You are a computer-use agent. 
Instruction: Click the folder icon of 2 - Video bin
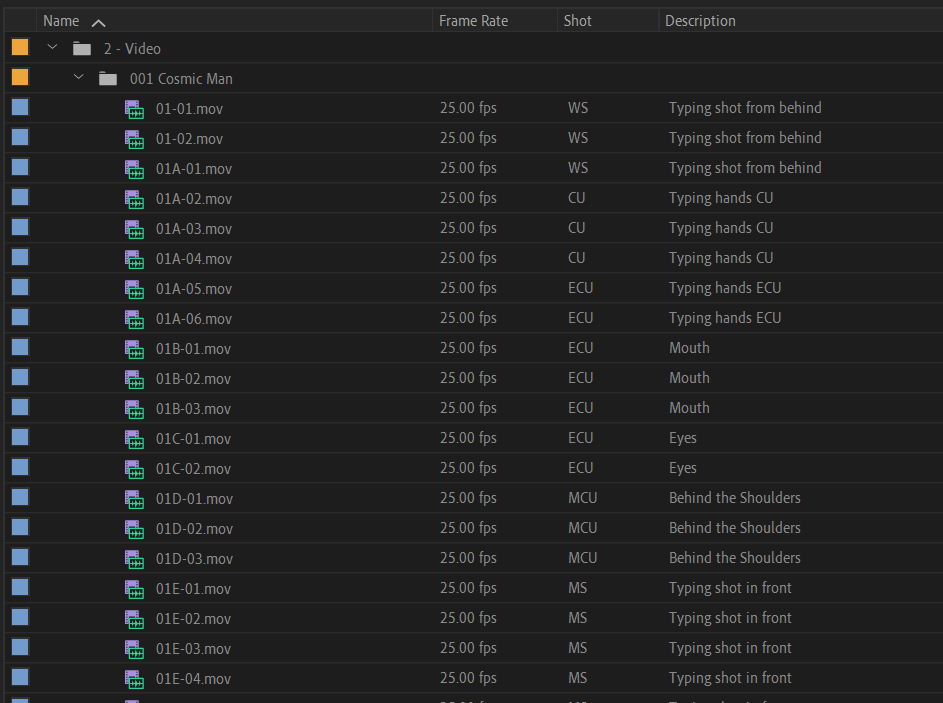pyautogui.click(x=82, y=49)
